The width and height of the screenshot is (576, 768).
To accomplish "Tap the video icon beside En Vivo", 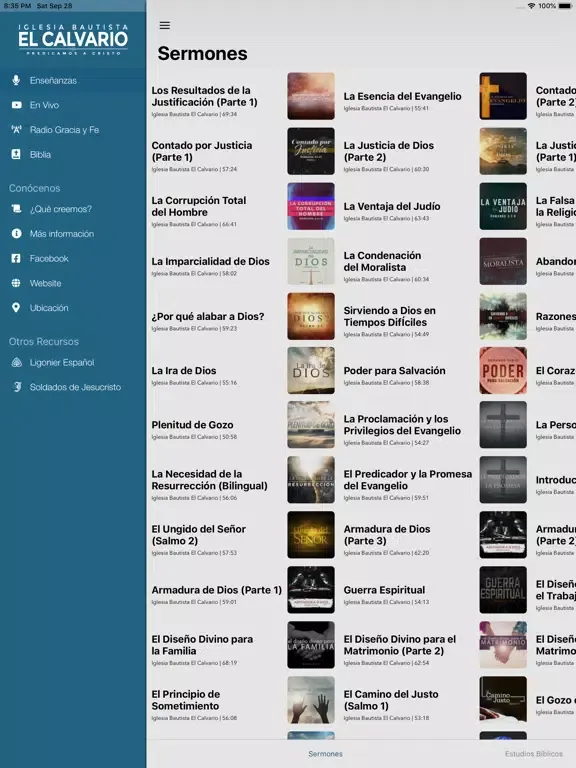I will click(x=17, y=105).
